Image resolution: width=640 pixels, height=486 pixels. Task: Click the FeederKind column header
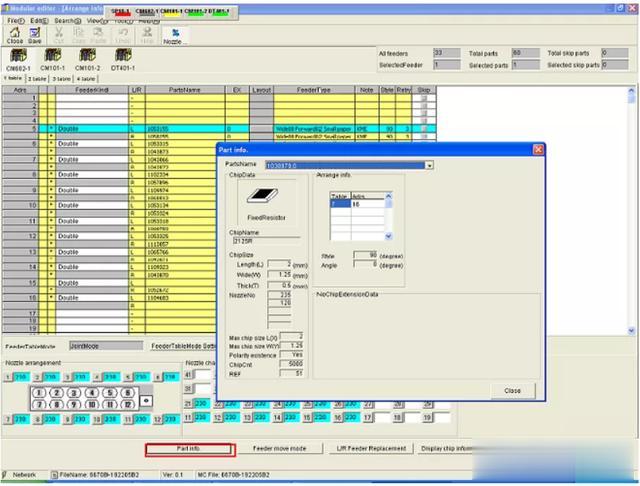[x=92, y=90]
